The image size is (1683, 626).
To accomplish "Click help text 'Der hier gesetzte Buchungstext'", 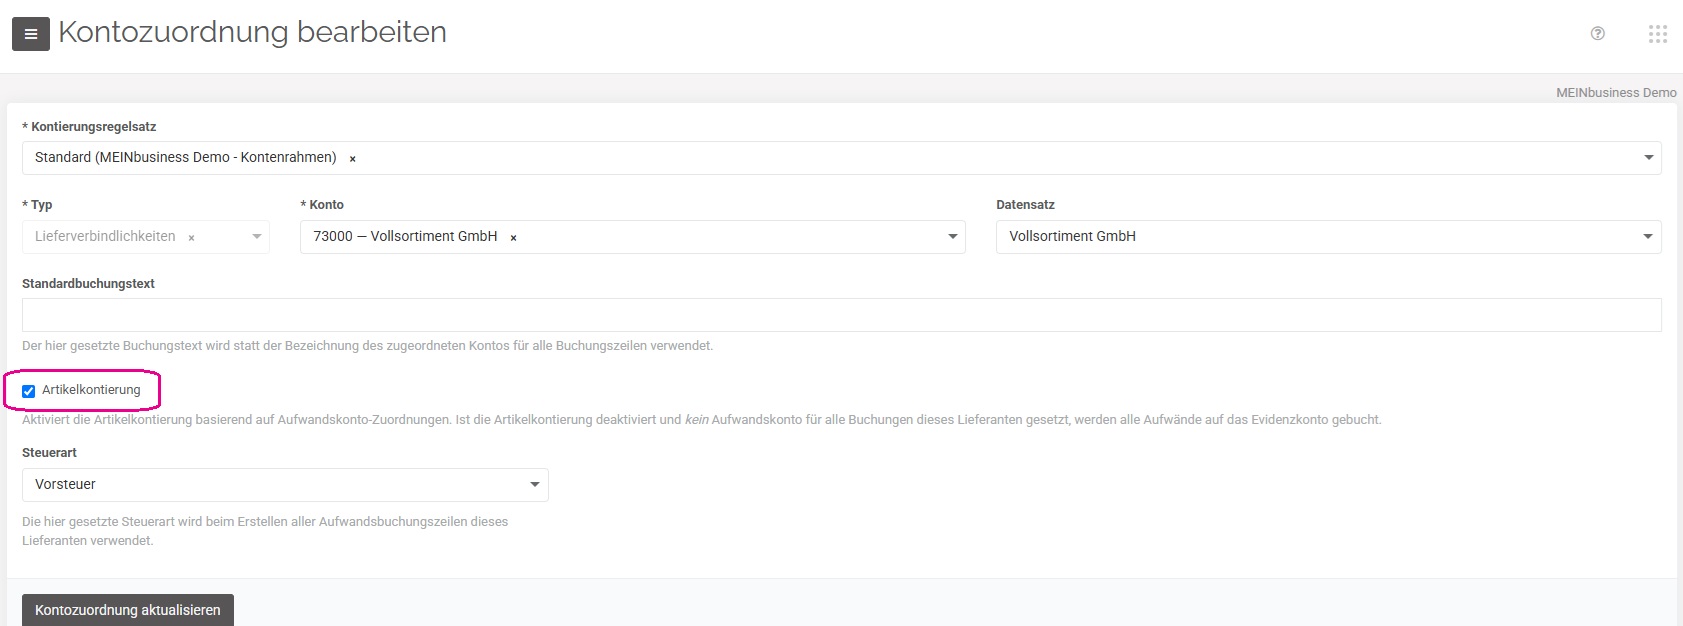I will point(367,346).
